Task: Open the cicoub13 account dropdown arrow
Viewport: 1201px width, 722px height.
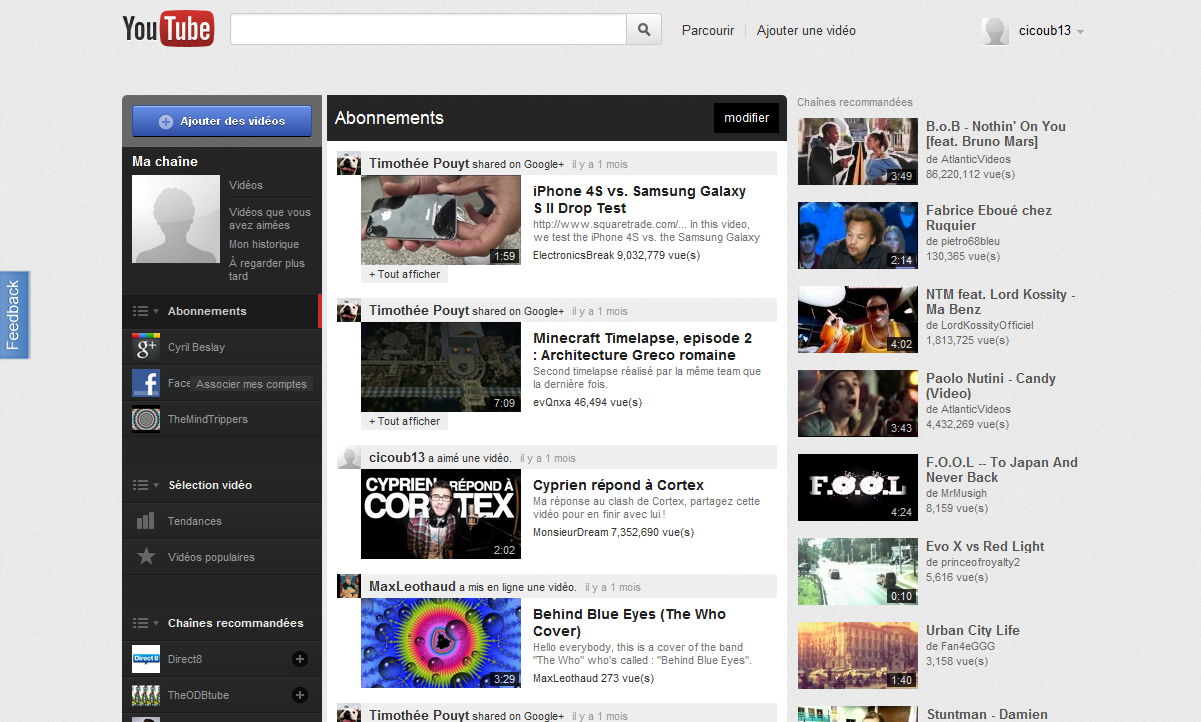Action: click(x=1081, y=32)
